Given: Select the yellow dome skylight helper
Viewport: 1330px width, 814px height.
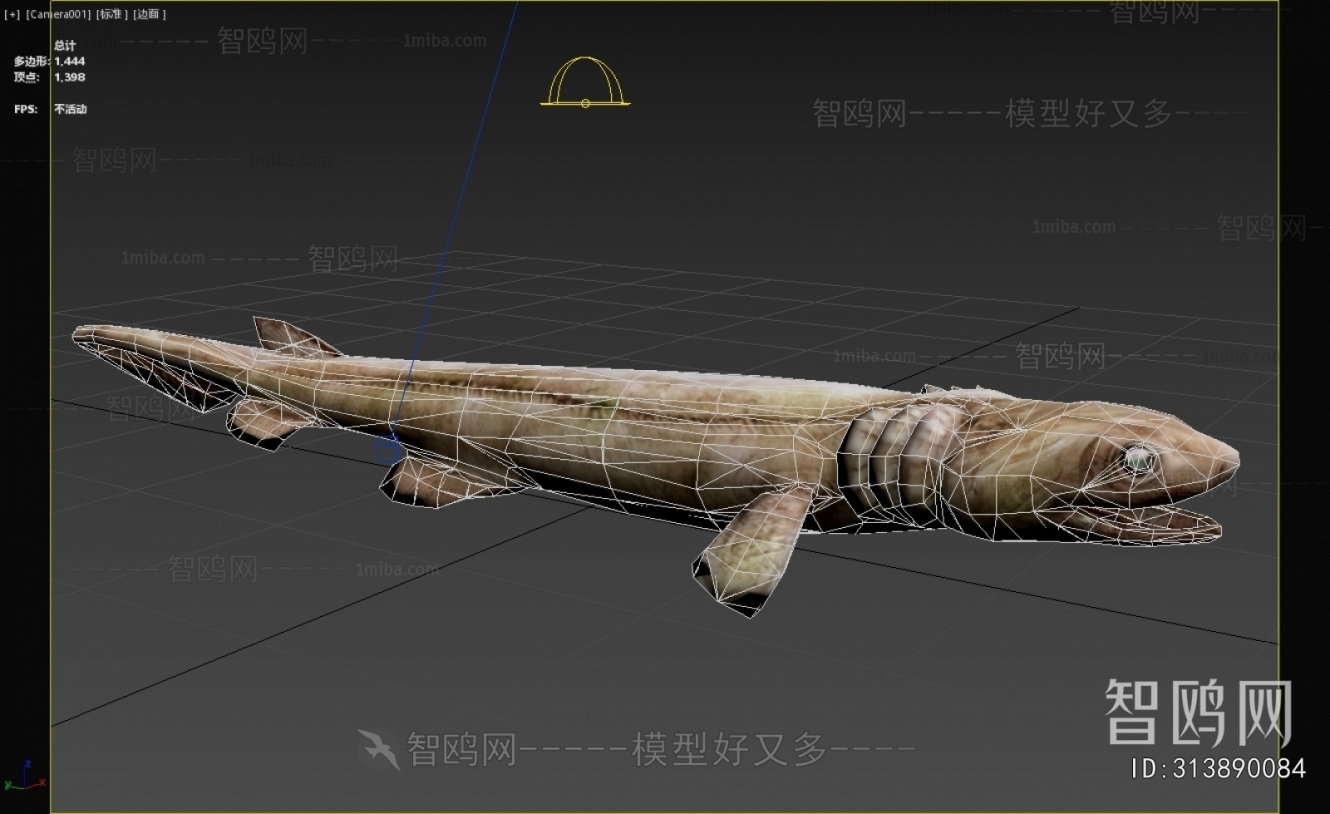Looking at the screenshot, I should (x=585, y=81).
